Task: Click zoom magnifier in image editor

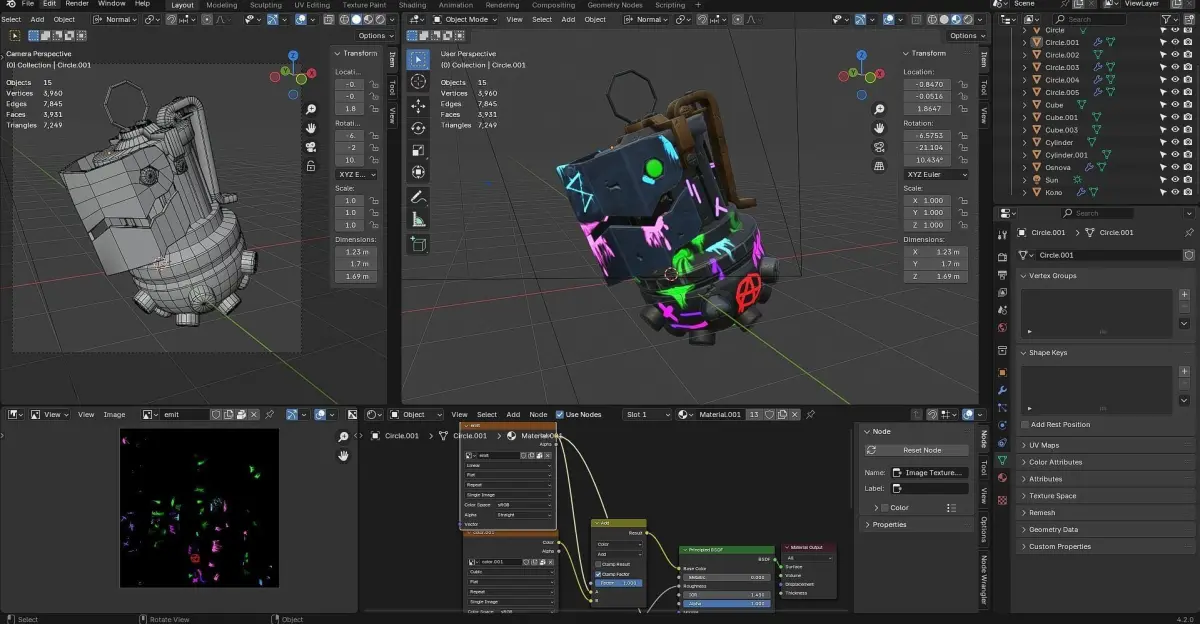Action: click(x=343, y=437)
